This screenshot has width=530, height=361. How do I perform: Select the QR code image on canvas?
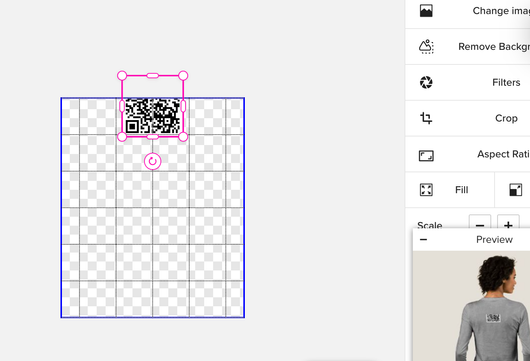coord(153,116)
